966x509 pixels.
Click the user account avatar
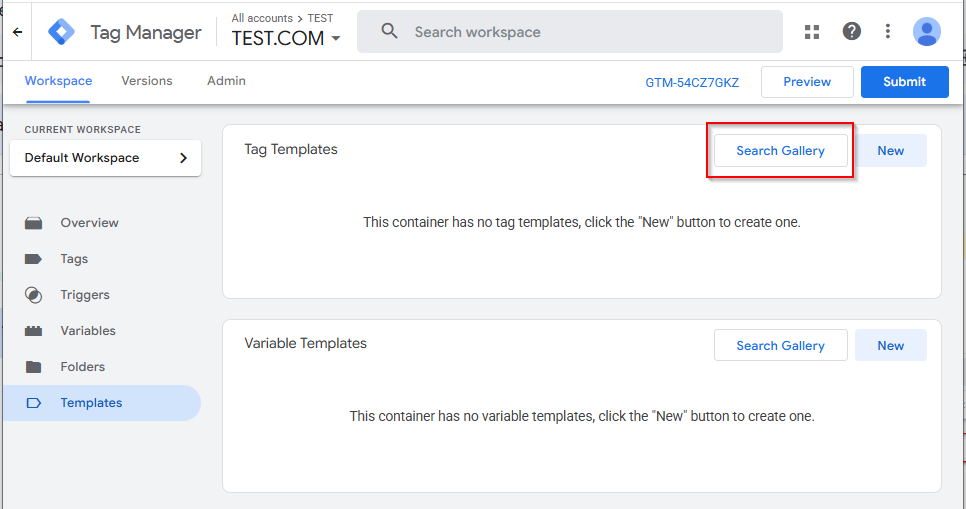click(x=927, y=31)
